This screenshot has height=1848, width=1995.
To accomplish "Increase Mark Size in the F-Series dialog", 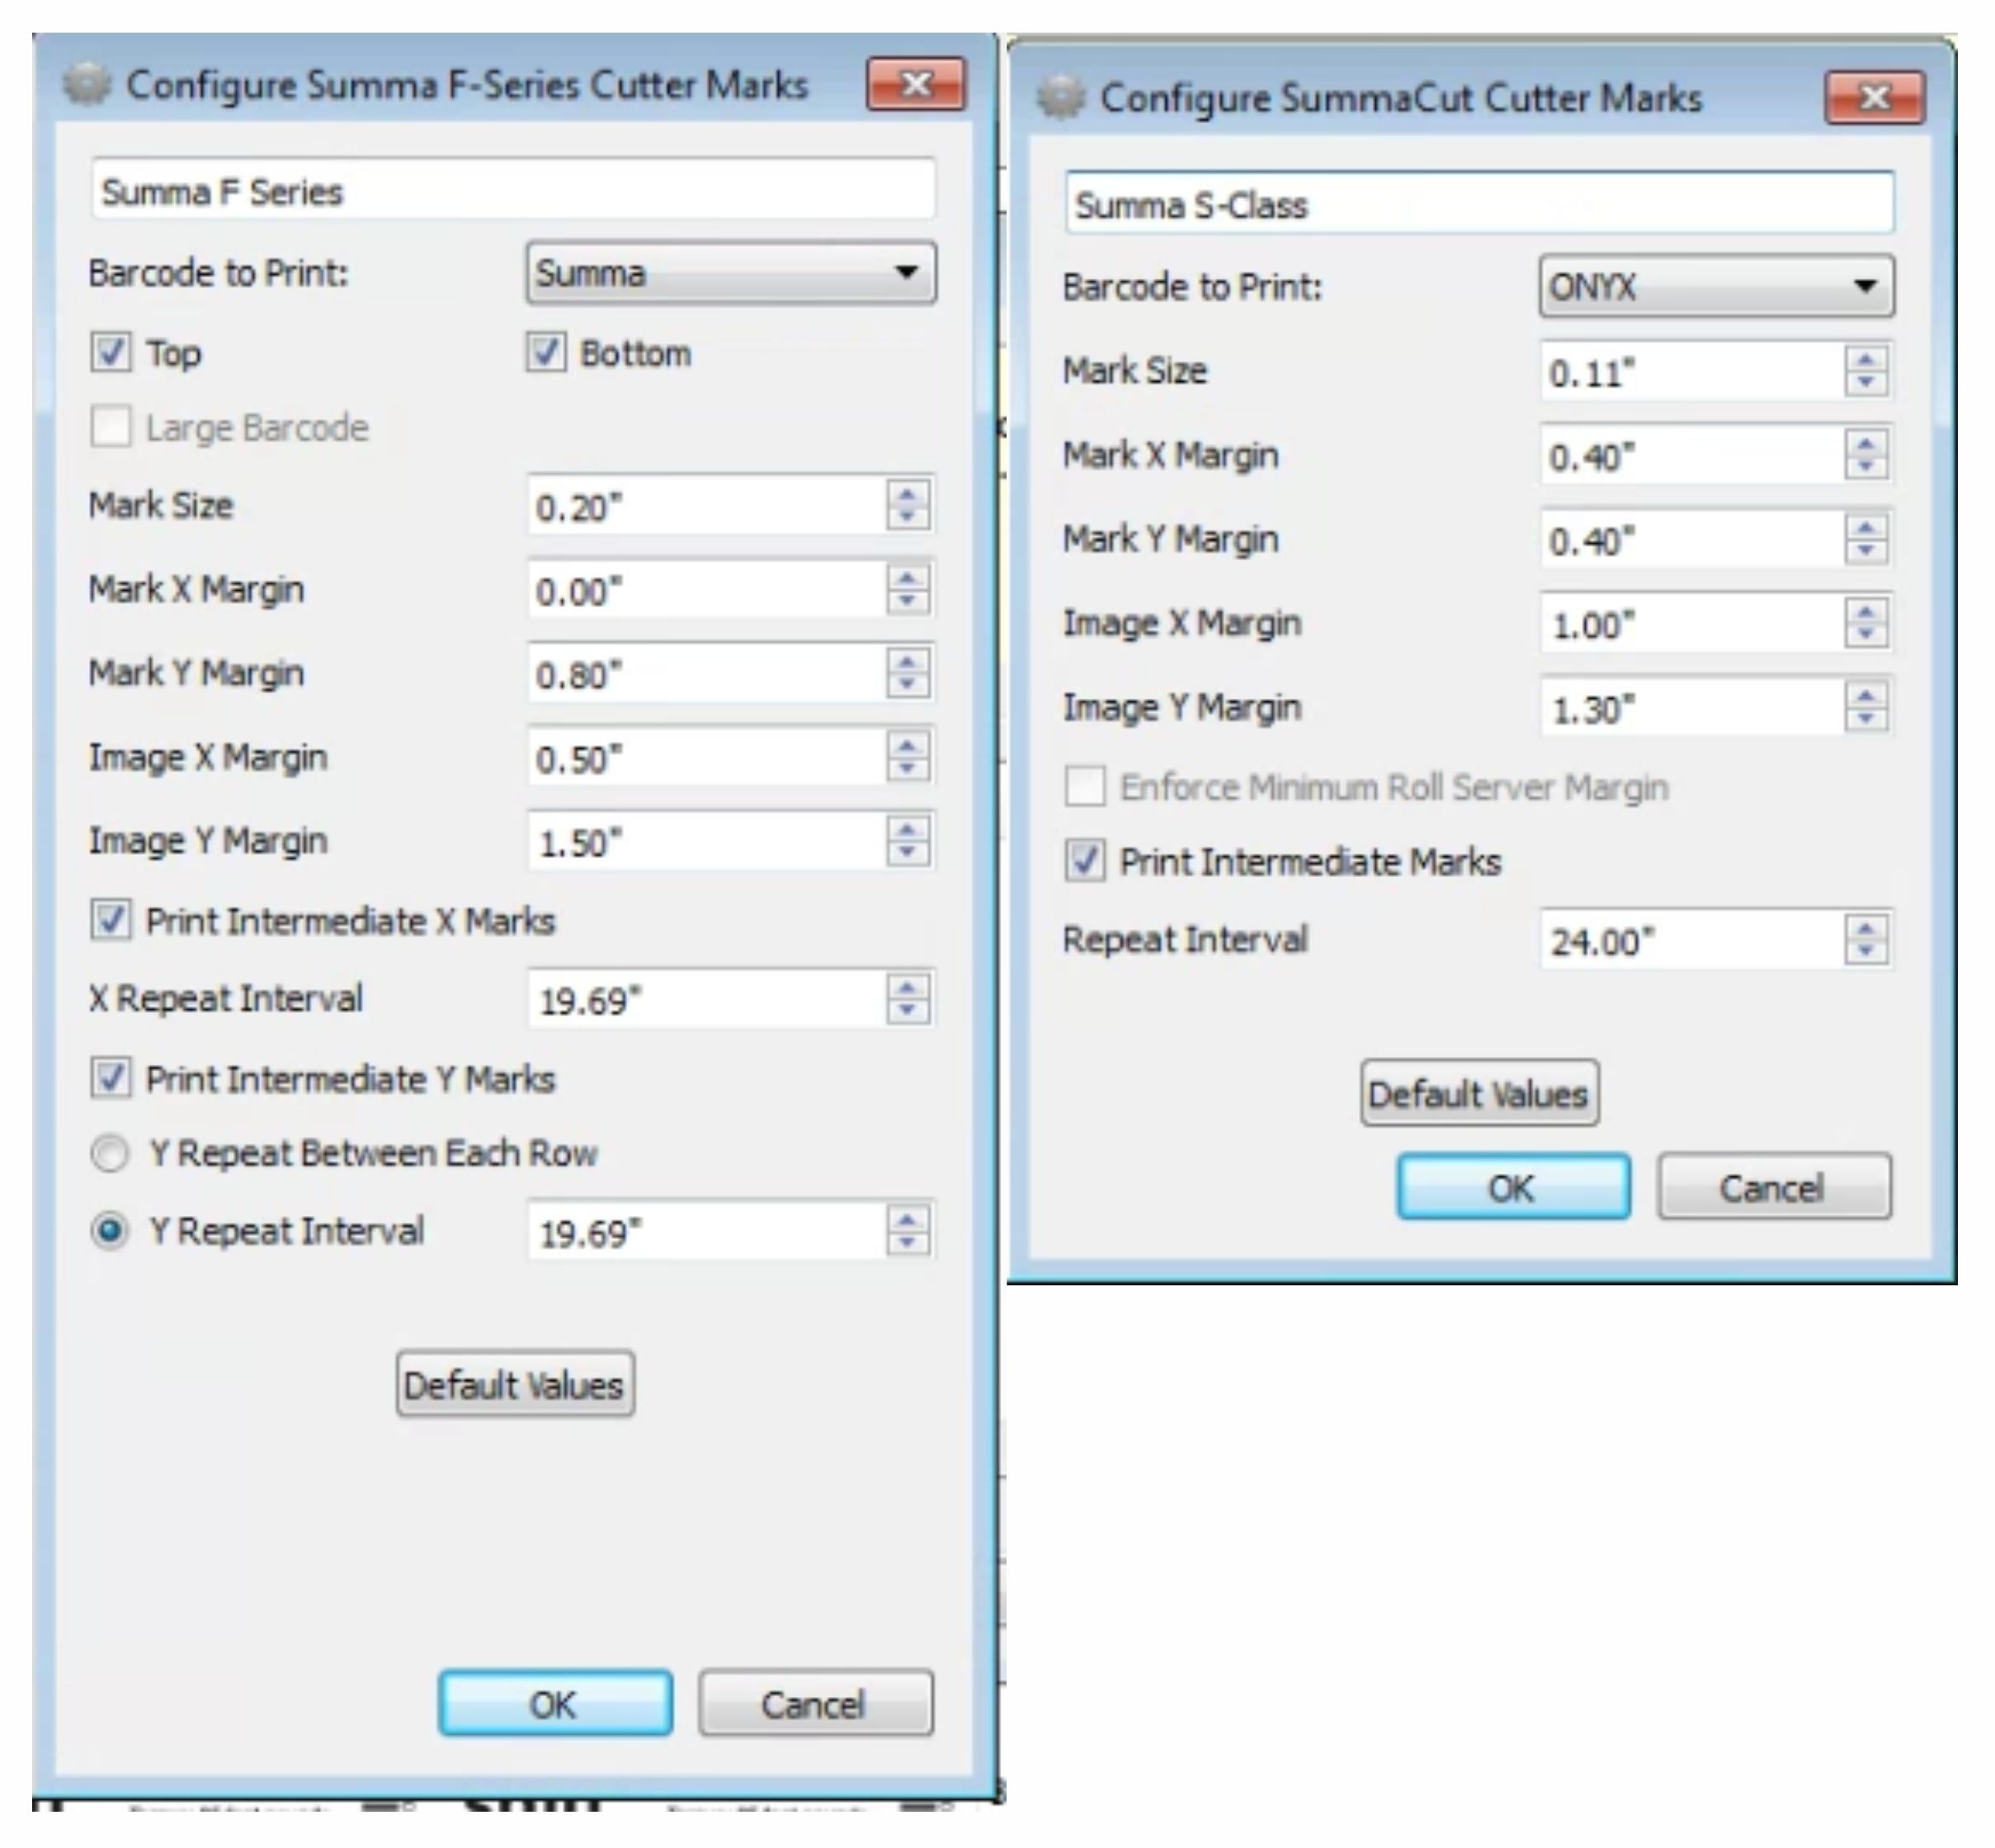I will tap(907, 493).
